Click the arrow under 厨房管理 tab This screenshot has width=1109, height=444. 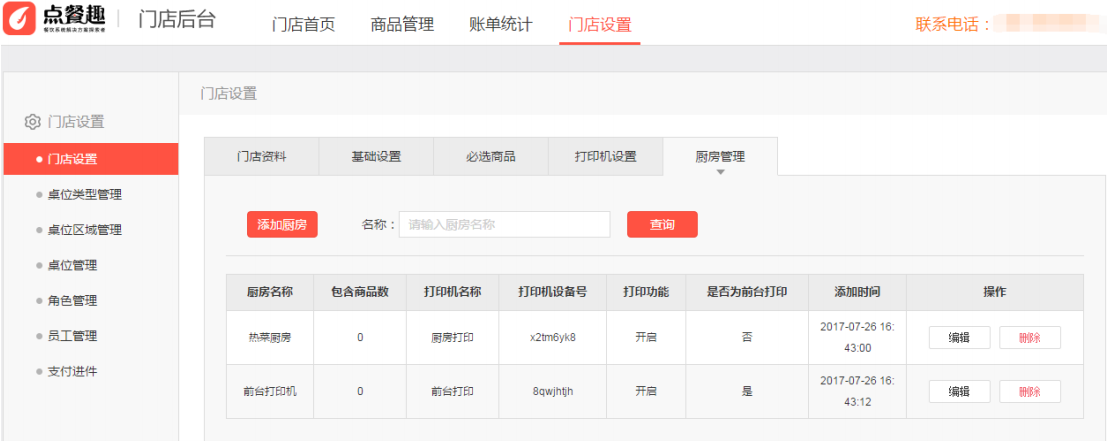721,172
